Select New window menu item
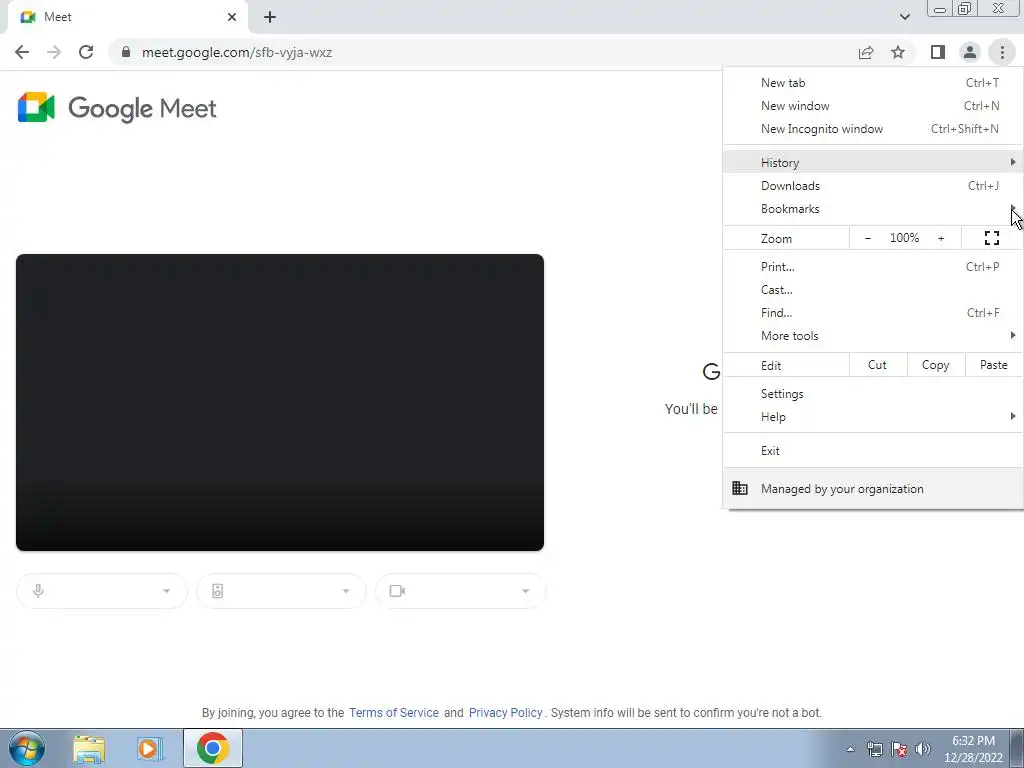Screen dimensions: 1024x768 872,106
